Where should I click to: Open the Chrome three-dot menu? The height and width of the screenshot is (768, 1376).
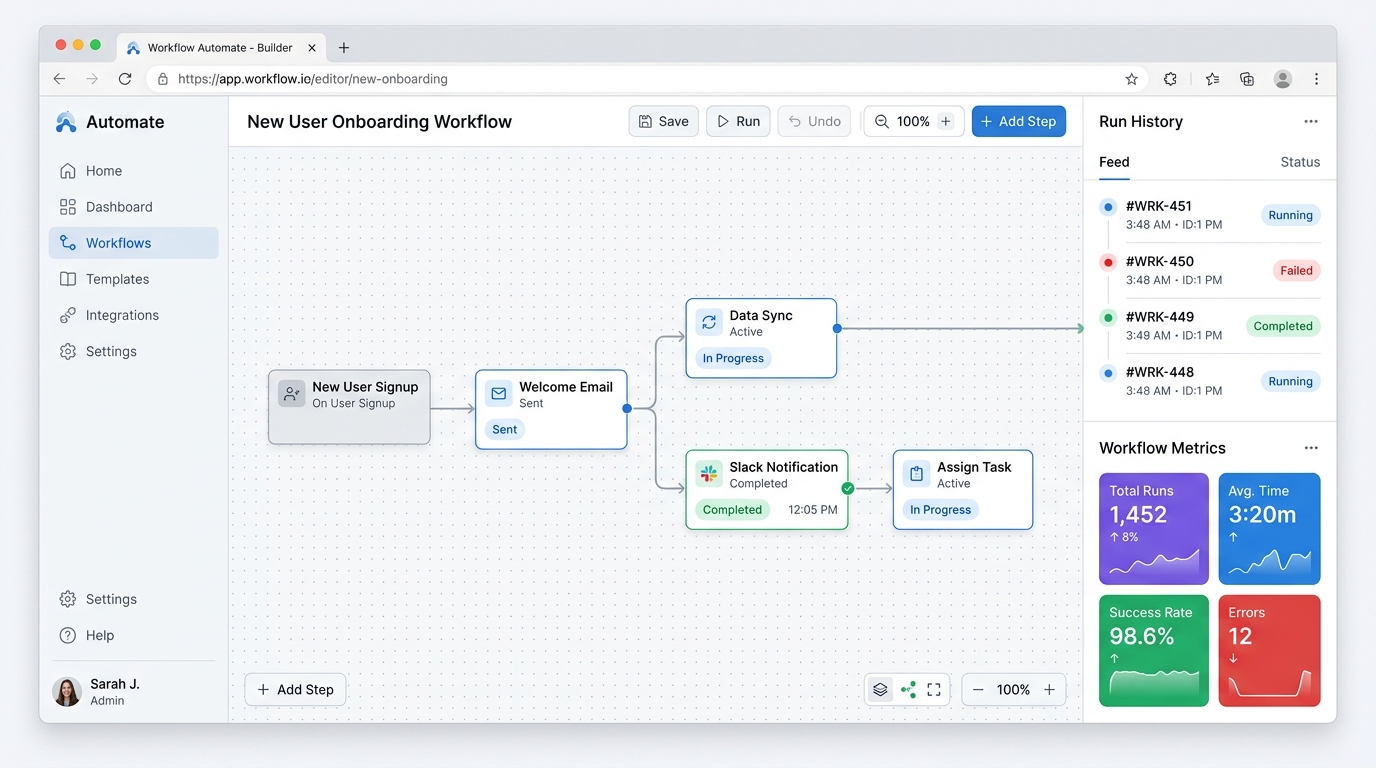click(x=1316, y=79)
